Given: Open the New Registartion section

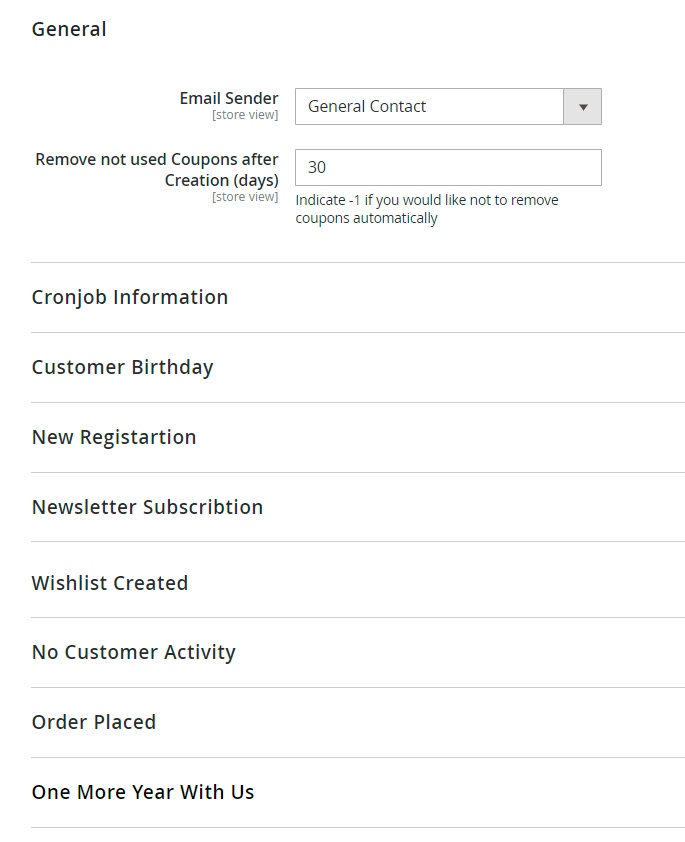Looking at the screenshot, I should click(114, 437).
